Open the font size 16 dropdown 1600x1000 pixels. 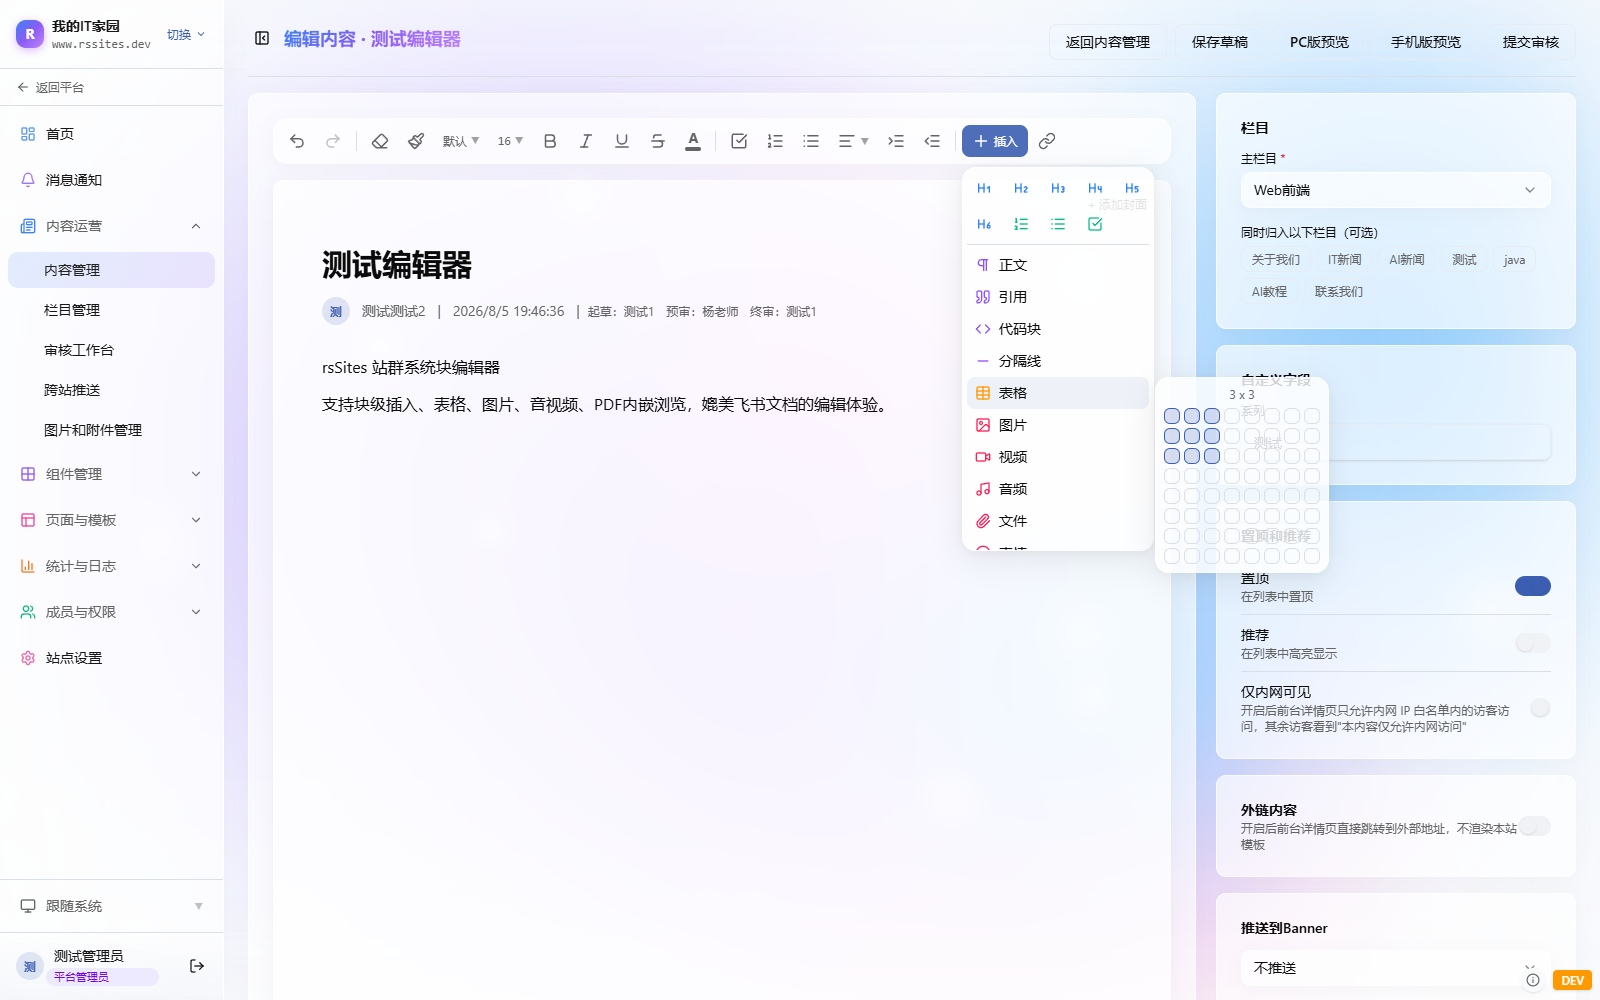click(x=510, y=141)
